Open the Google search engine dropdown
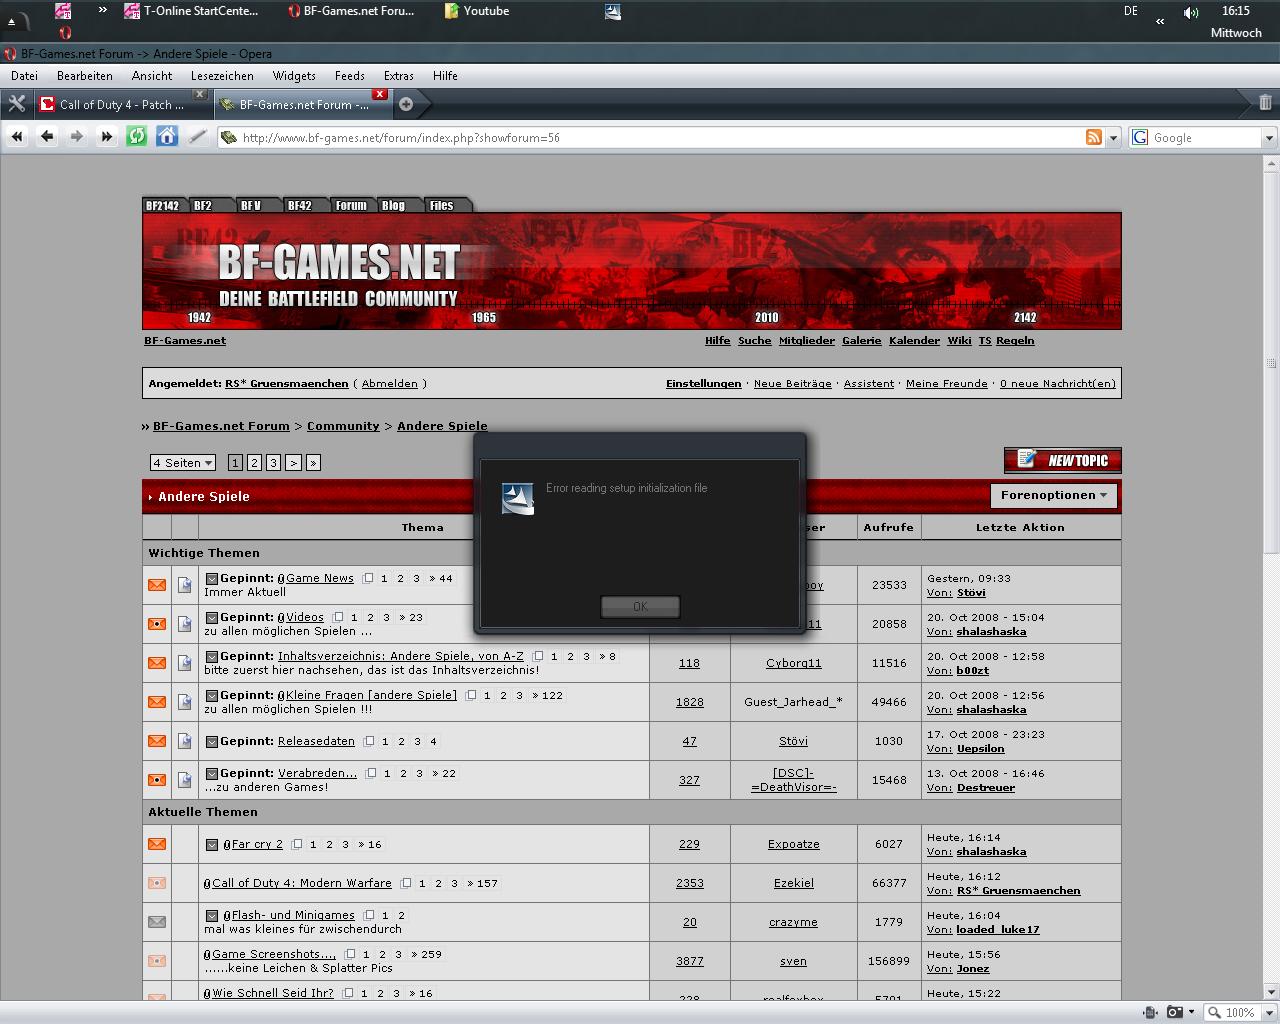 (1269, 138)
